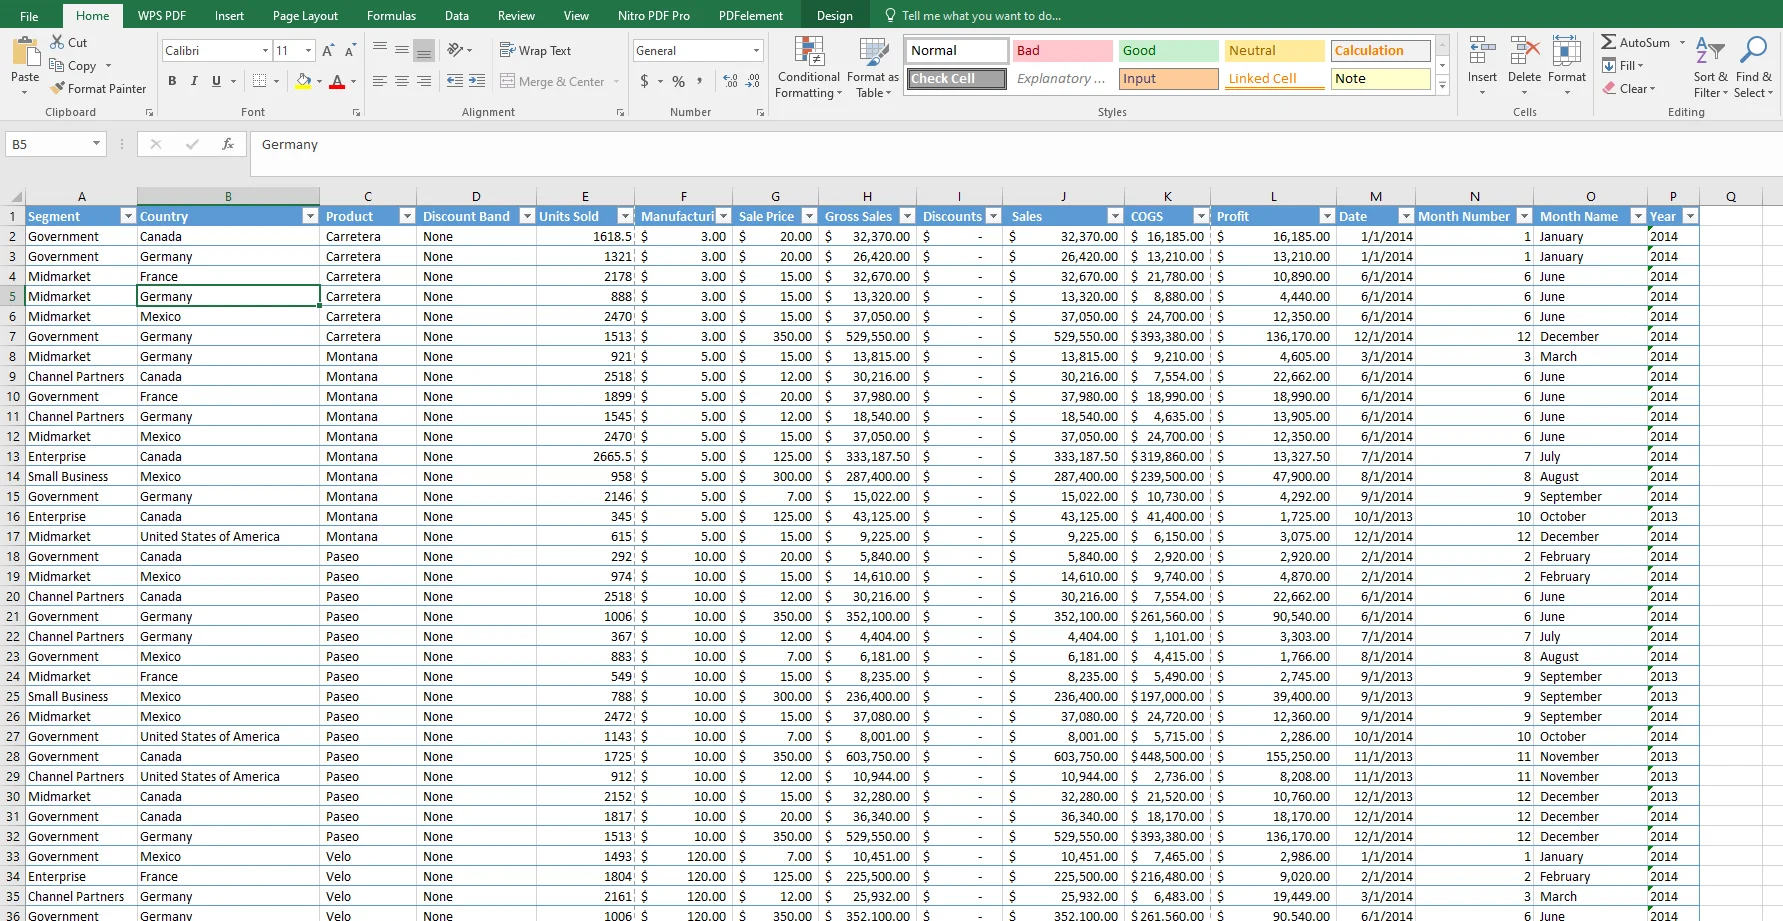Open Product column filter dropdown

click(407, 216)
